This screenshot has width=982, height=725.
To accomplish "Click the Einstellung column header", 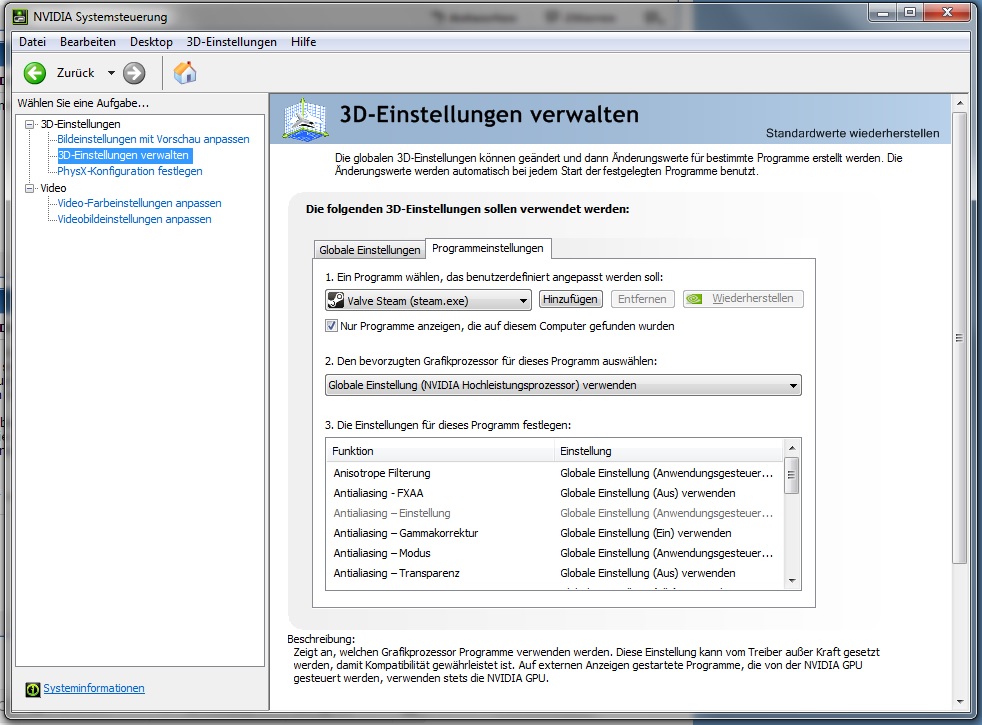I will click(x=669, y=451).
